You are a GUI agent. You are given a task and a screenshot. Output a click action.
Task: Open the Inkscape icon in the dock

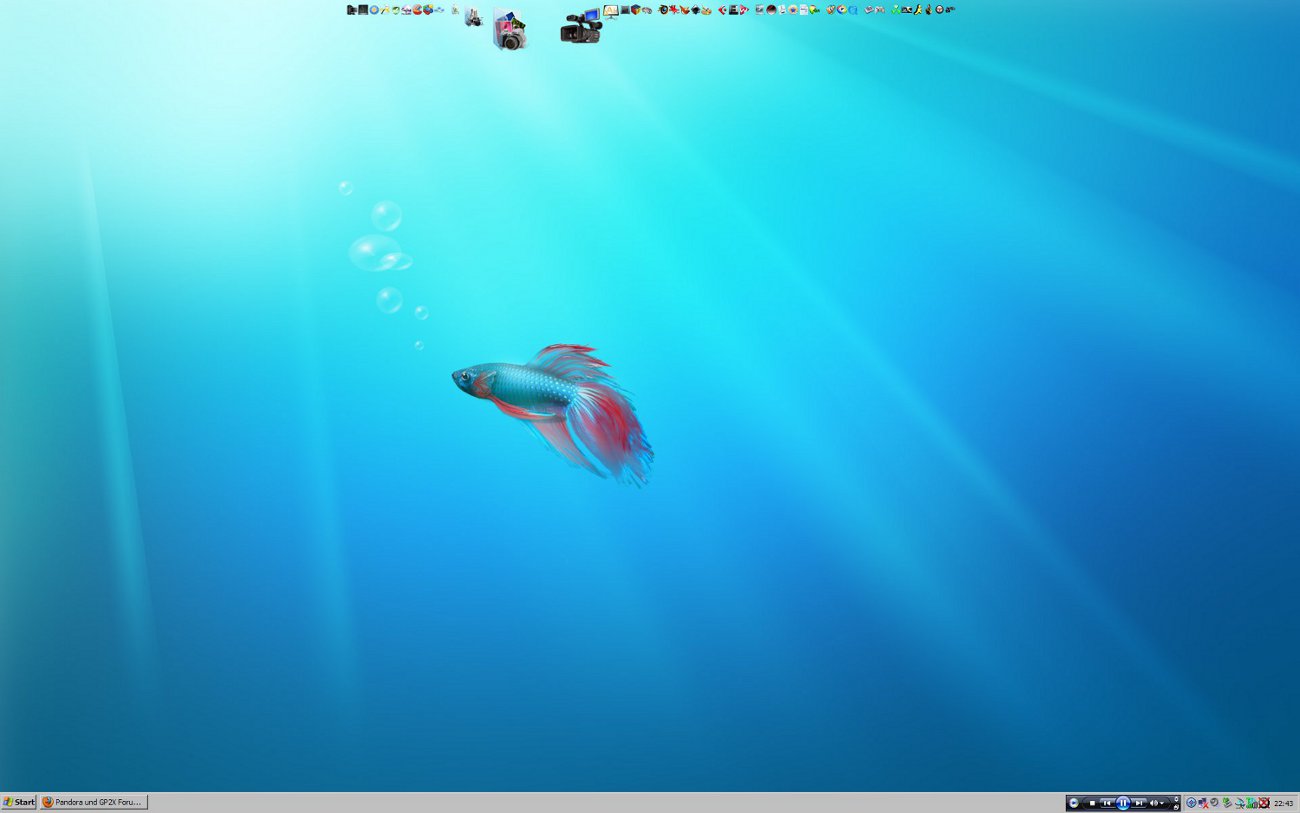pos(694,10)
